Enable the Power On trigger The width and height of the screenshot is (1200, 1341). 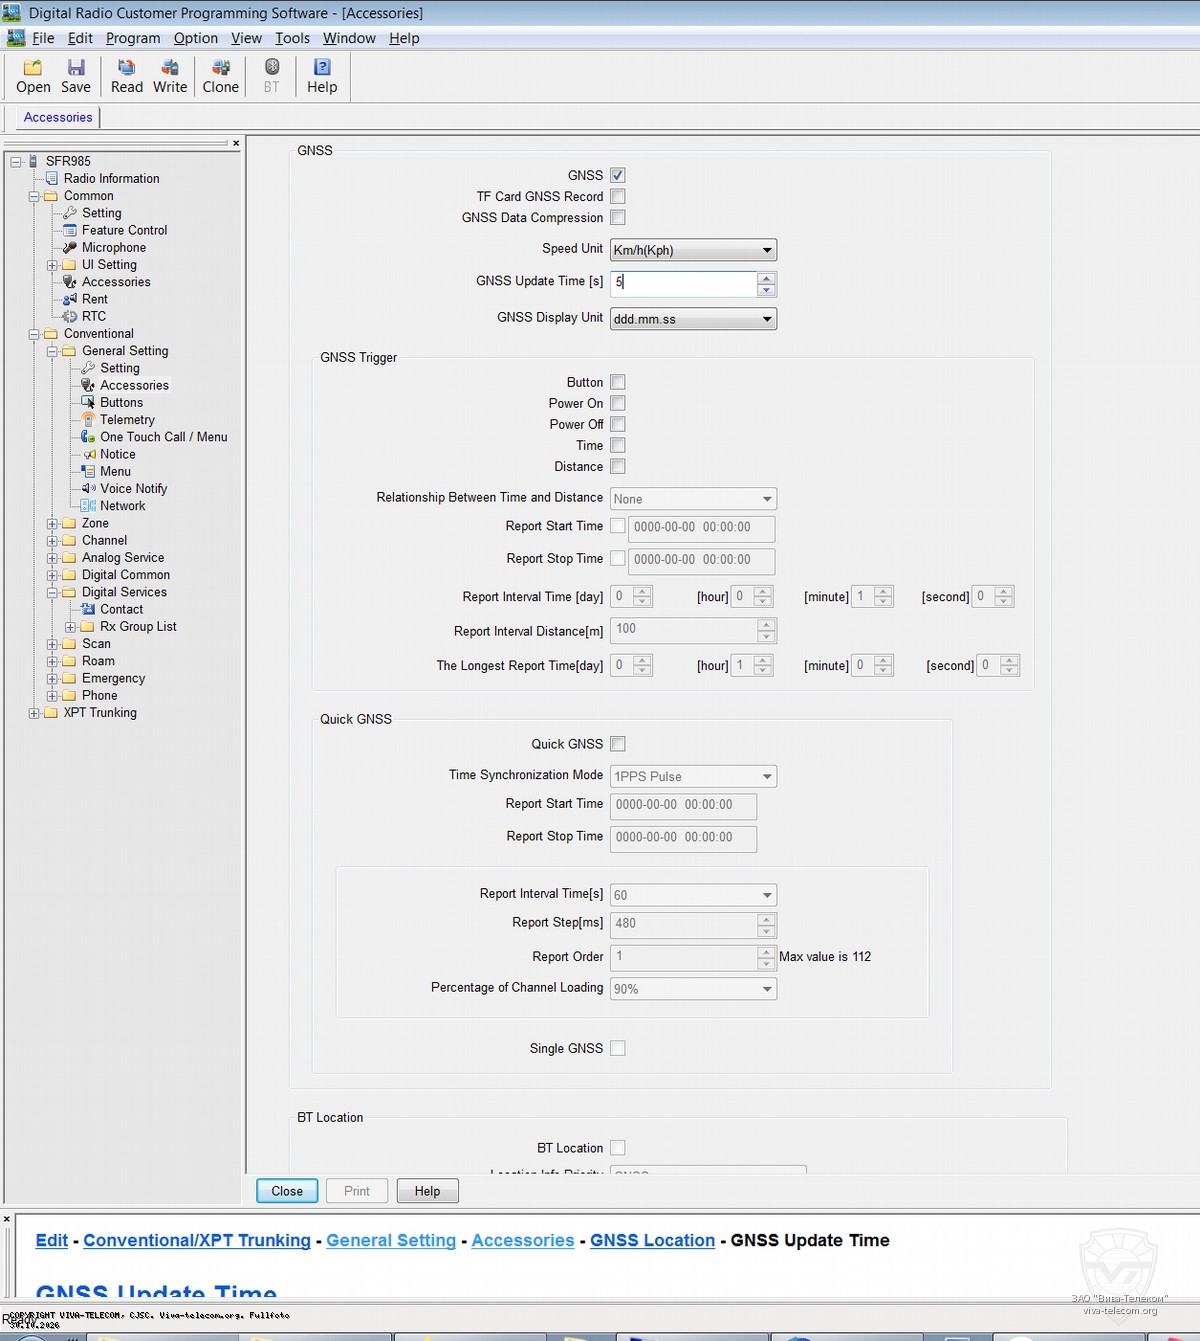coord(618,403)
